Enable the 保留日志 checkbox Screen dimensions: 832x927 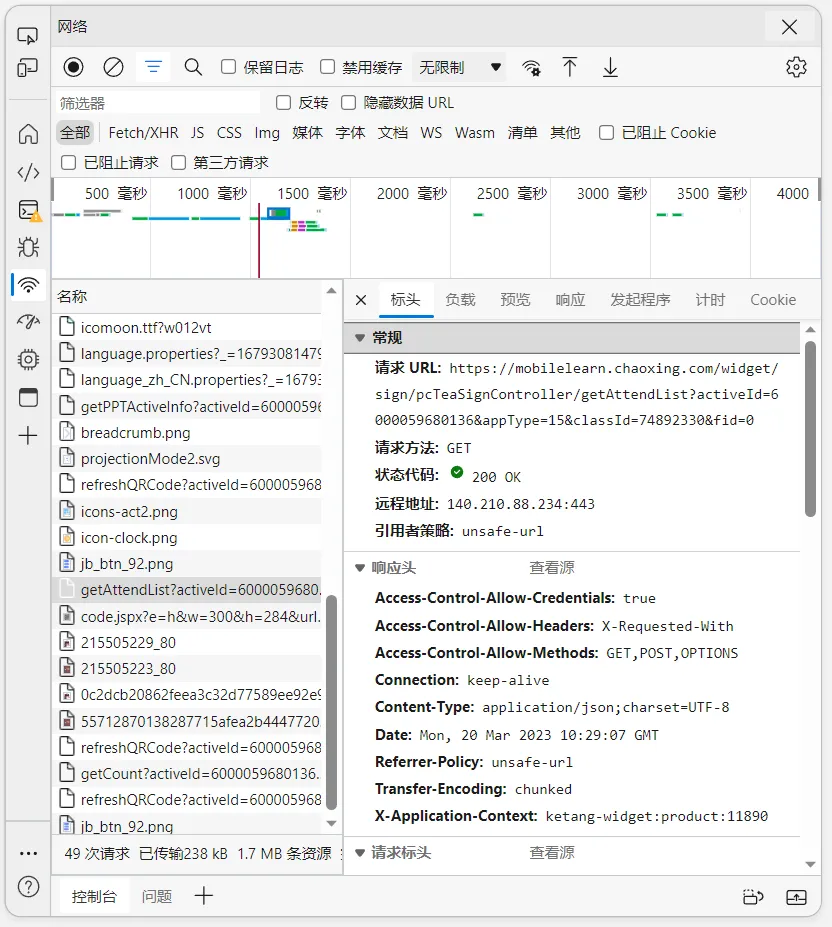[x=229, y=67]
